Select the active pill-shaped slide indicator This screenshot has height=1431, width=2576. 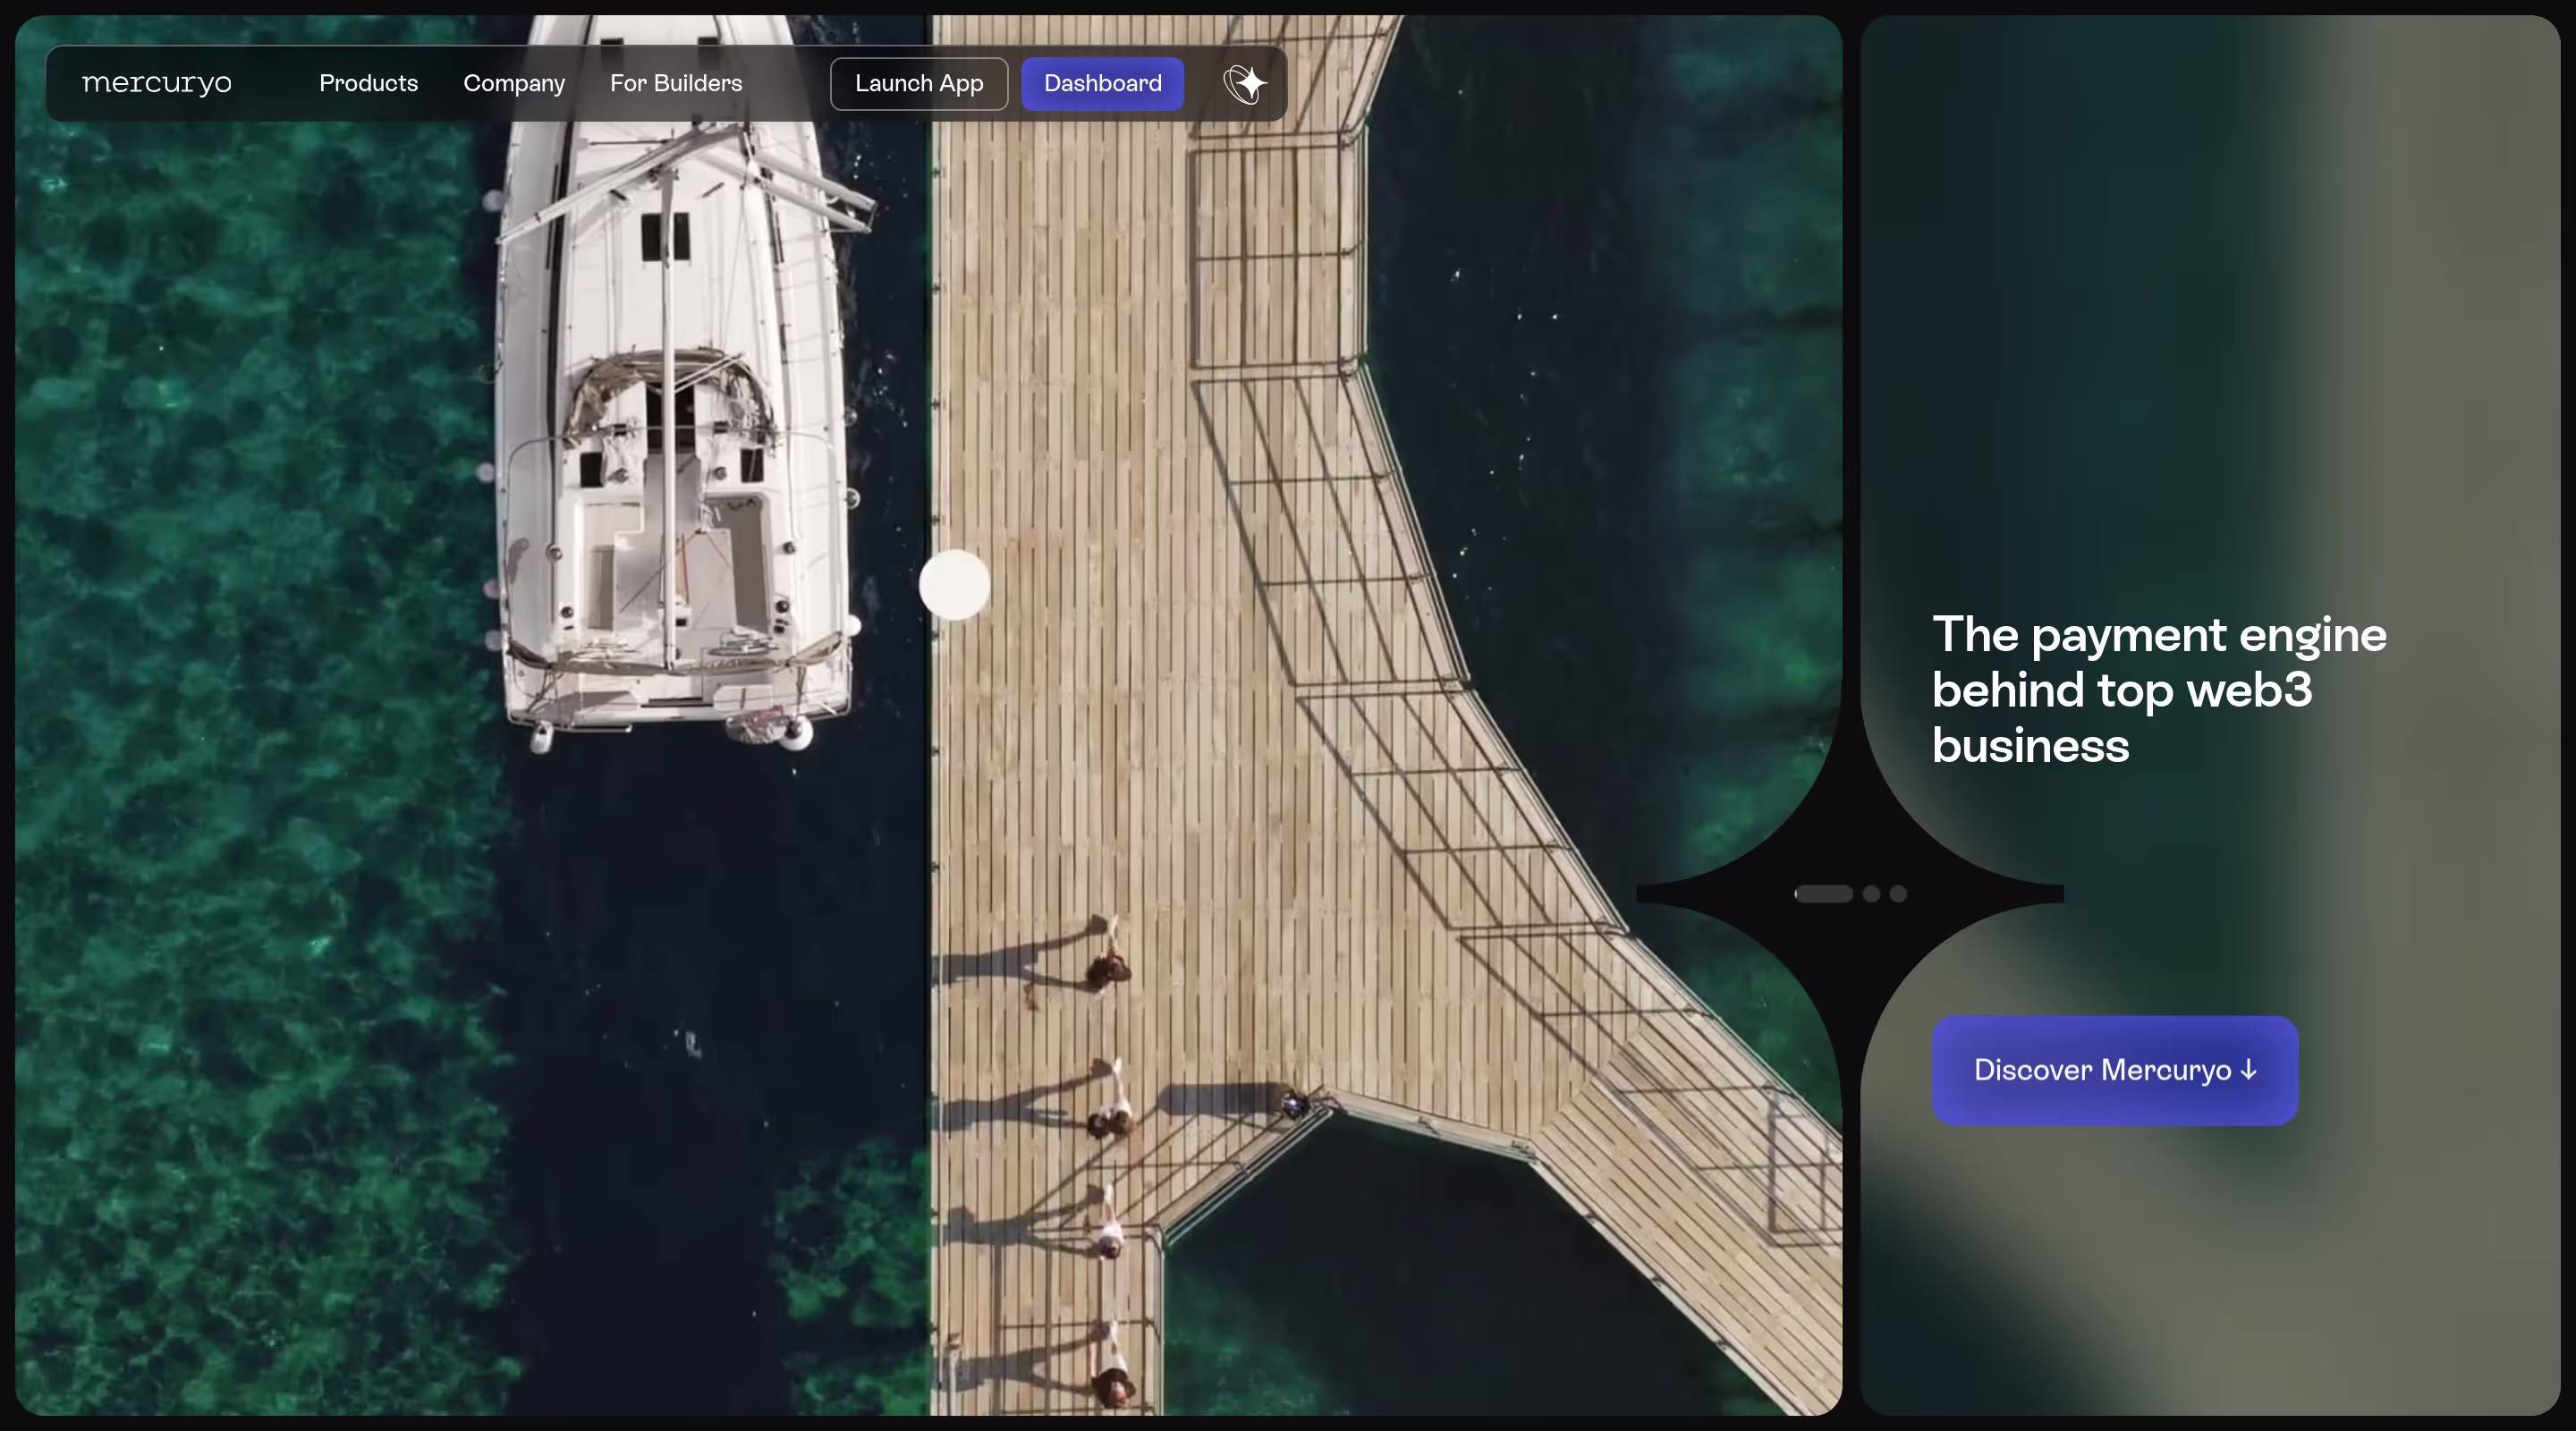pos(1823,894)
